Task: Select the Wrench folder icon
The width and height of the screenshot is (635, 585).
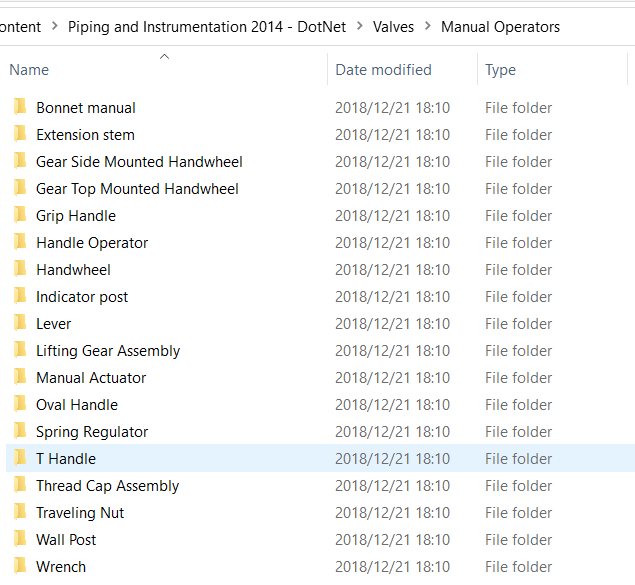Action: click(x=20, y=566)
